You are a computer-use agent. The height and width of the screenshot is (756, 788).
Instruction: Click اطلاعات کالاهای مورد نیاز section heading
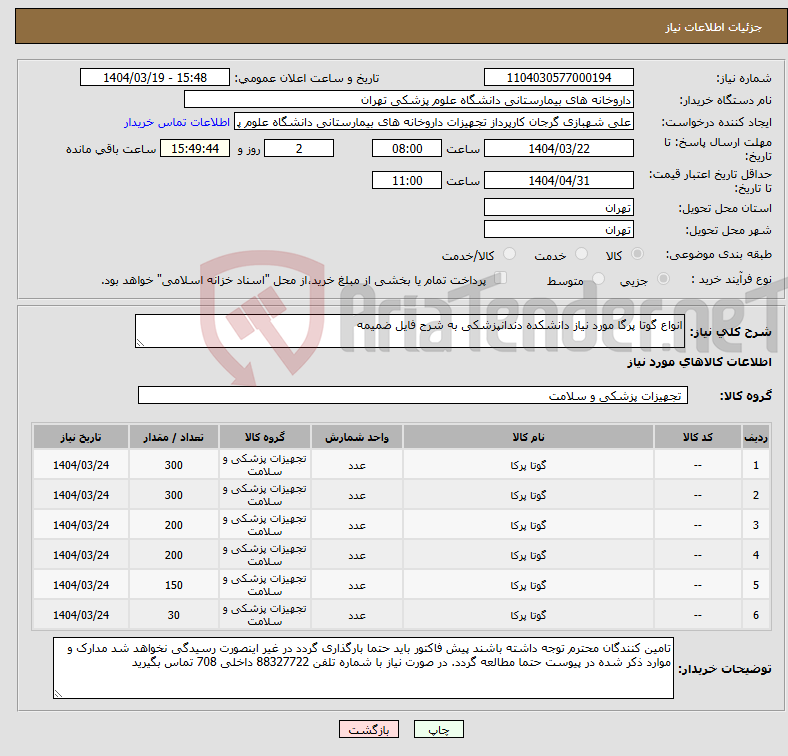699,362
